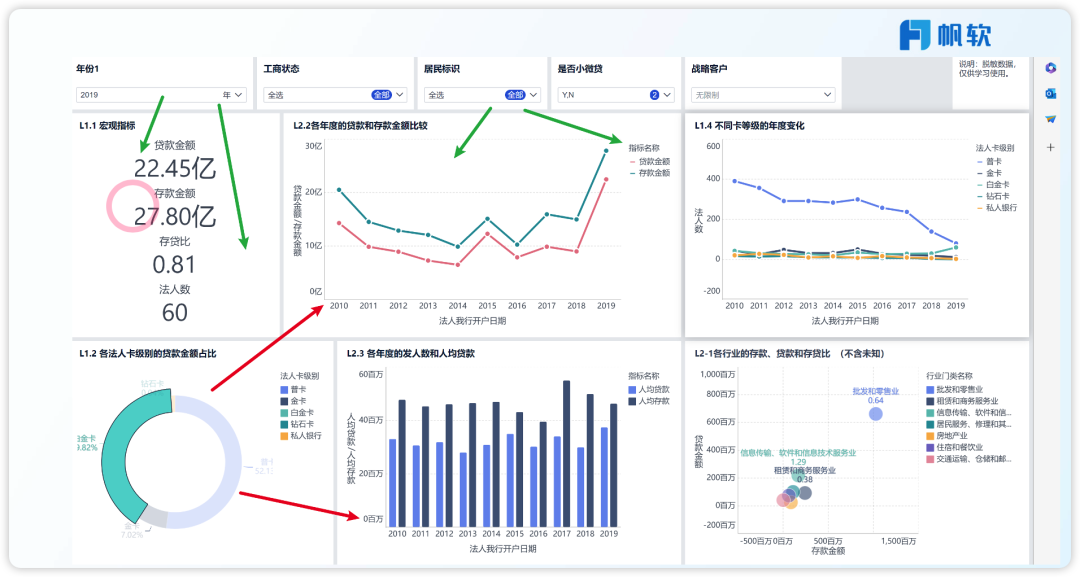Toggle 白金卡 legend entry in L1.2 donut chart
The height and width of the screenshot is (577, 1080).
tap(297, 412)
